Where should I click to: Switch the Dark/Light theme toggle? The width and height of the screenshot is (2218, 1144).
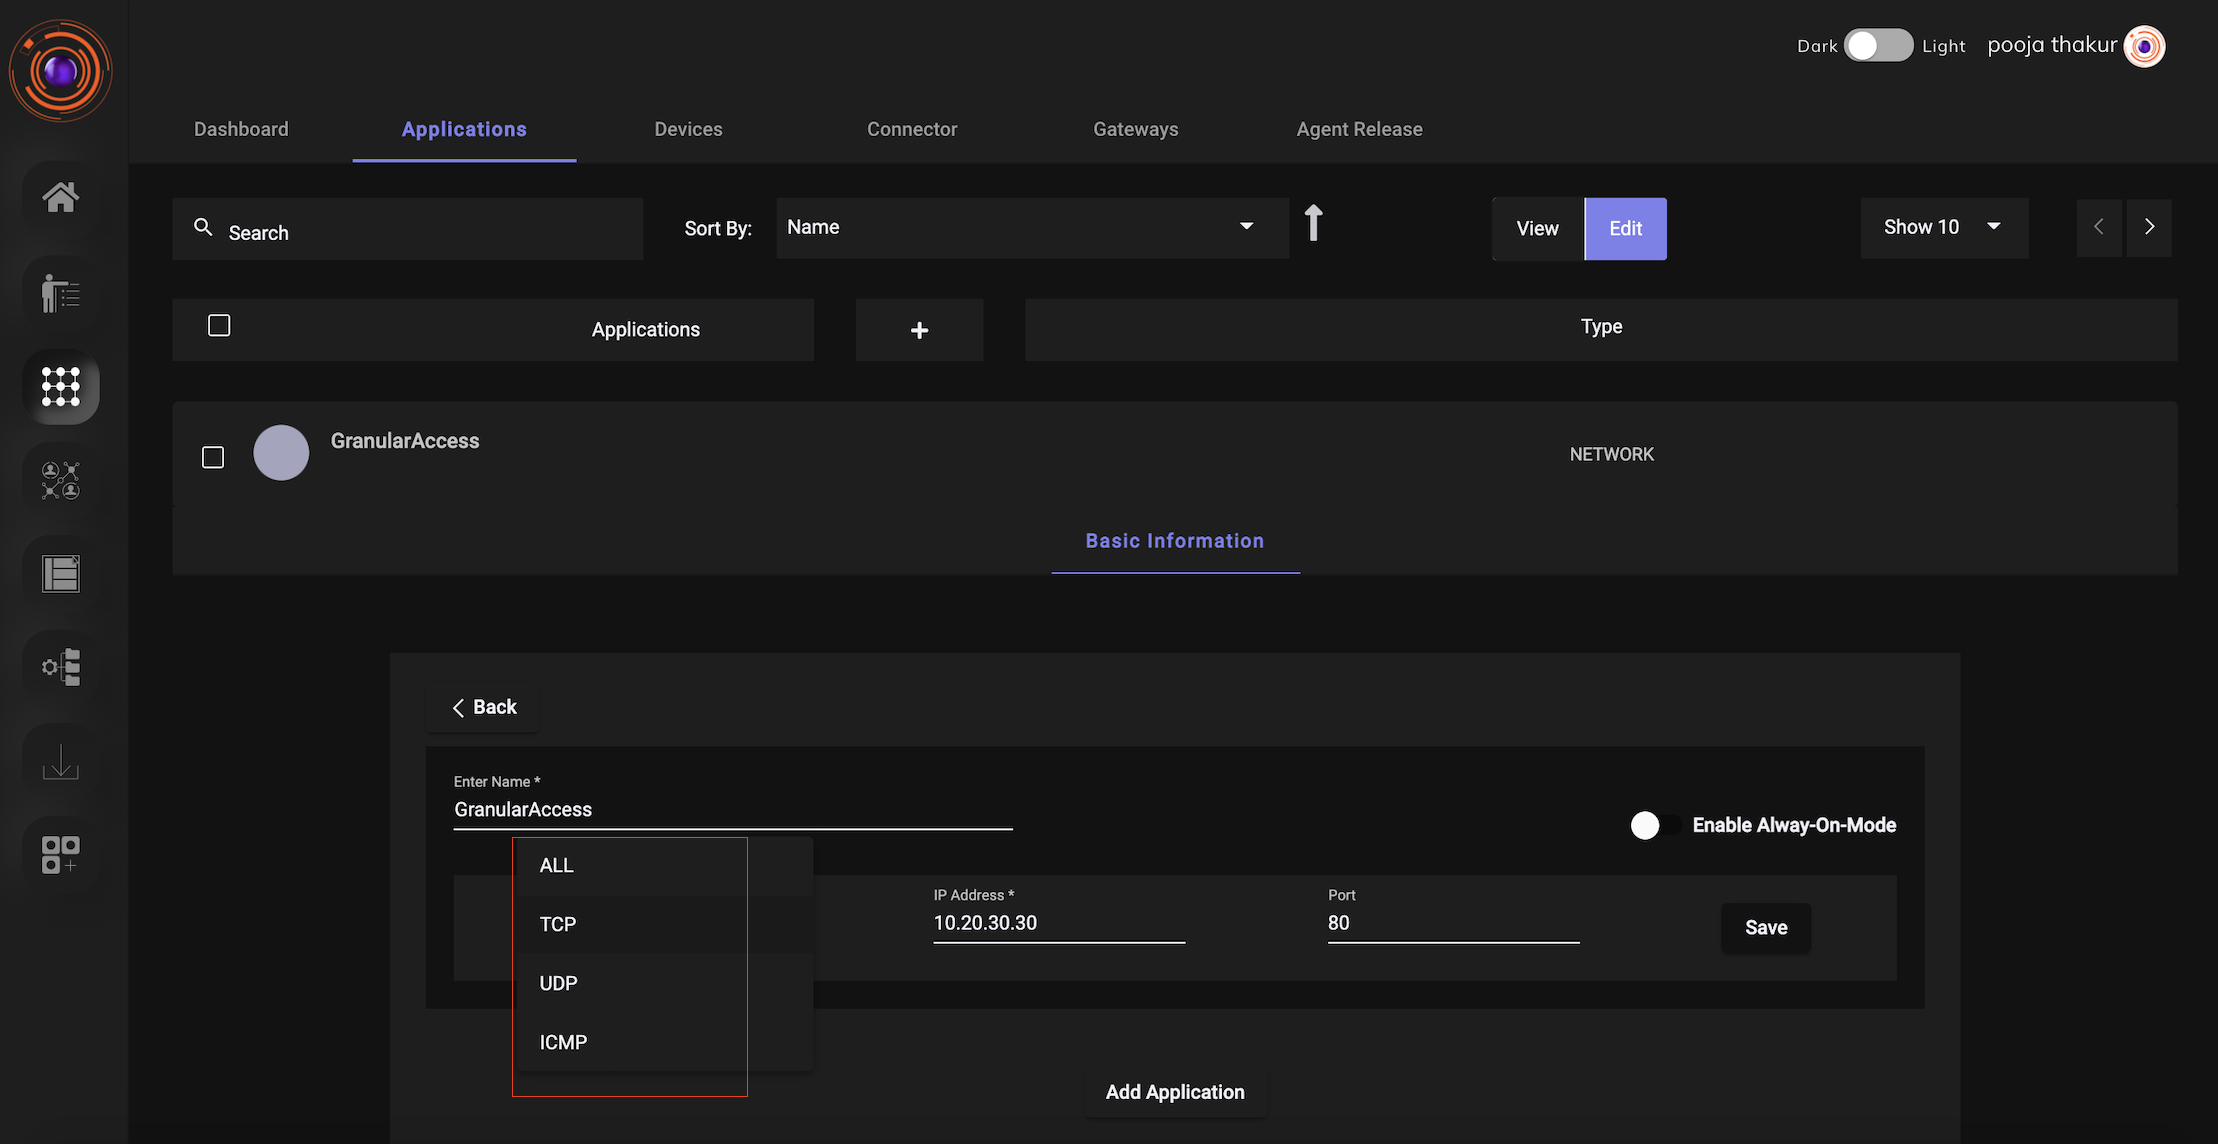point(1878,46)
